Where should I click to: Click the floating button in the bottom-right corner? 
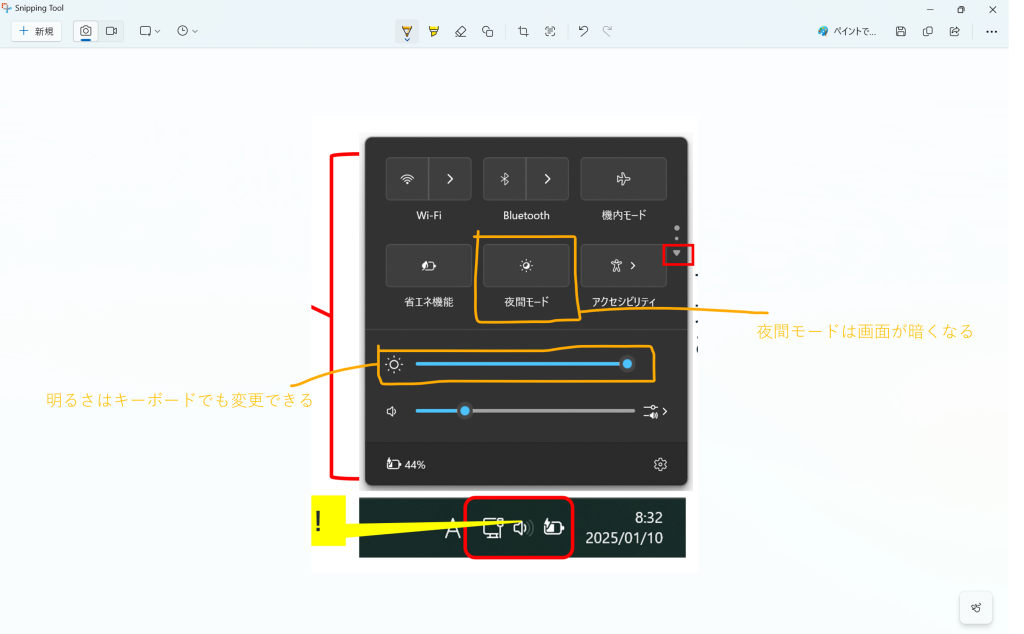976,607
